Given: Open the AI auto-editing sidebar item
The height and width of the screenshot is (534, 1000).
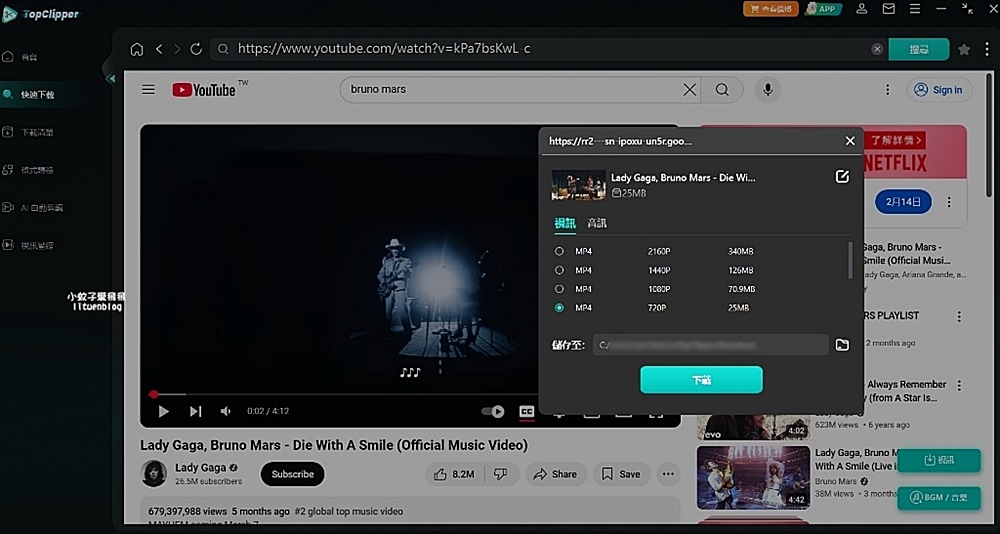Looking at the screenshot, I should point(33,207).
